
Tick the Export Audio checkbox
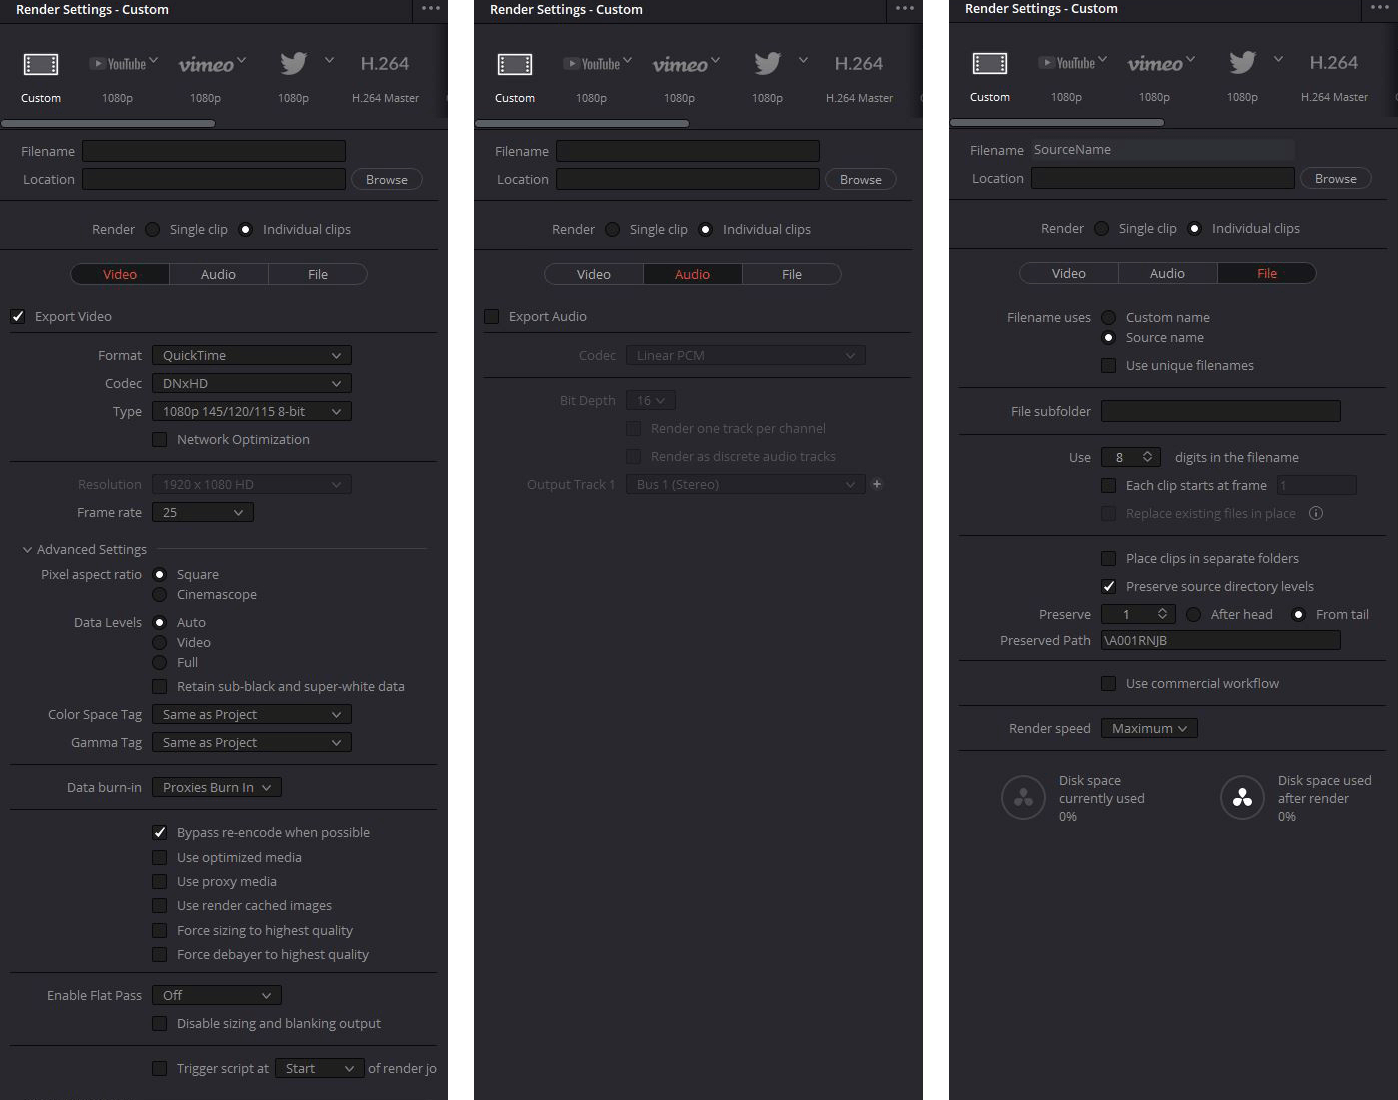[492, 316]
